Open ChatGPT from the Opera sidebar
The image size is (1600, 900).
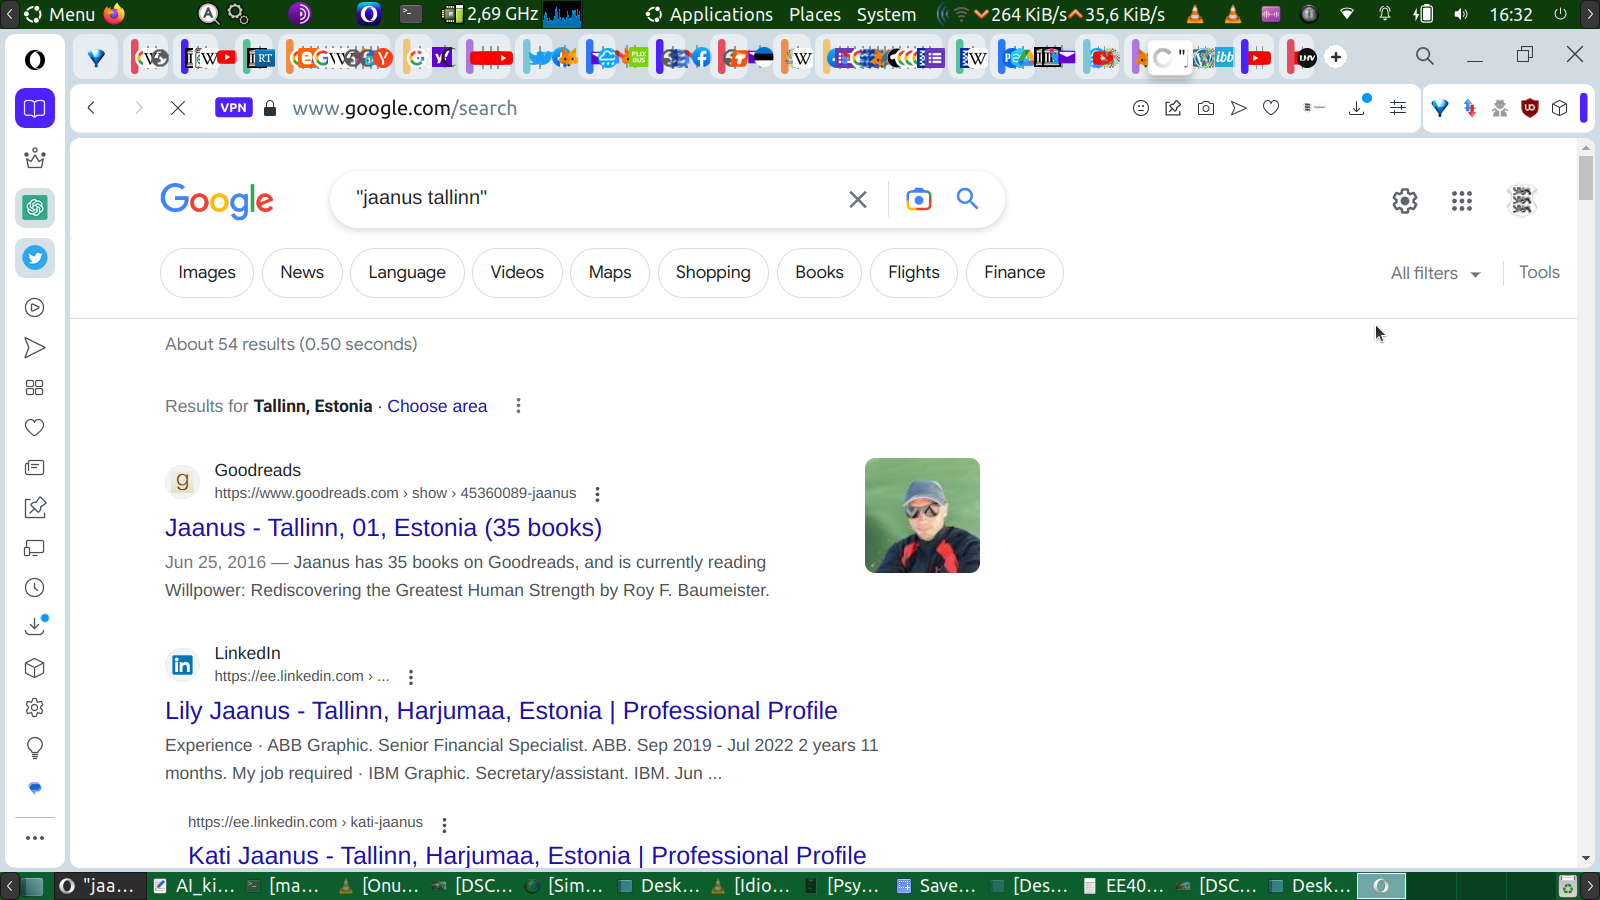35,208
